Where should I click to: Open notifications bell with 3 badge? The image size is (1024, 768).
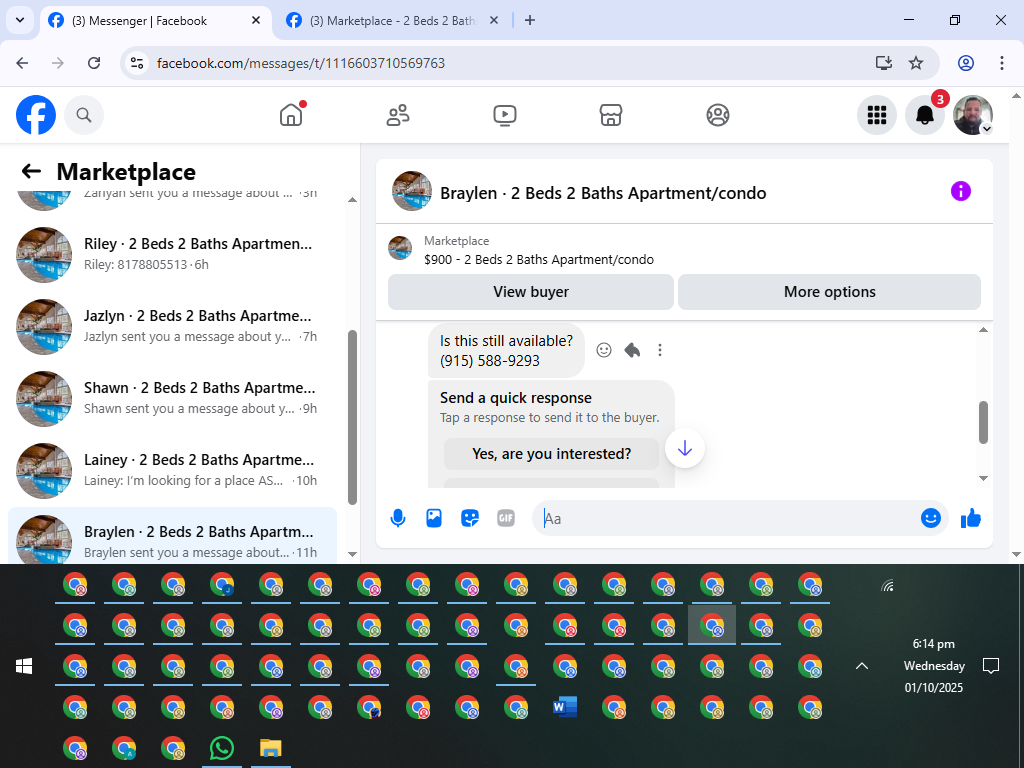(x=925, y=115)
